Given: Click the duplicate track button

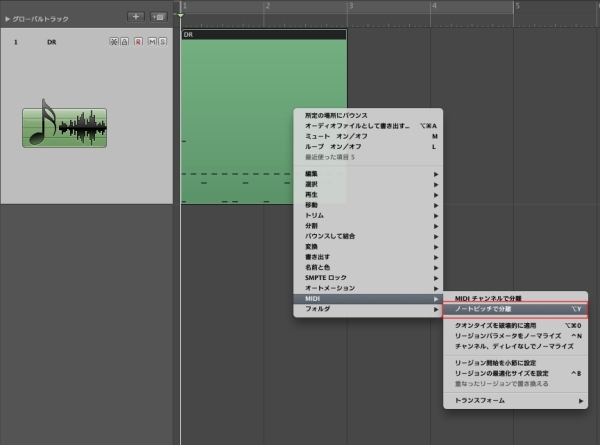Looking at the screenshot, I should click(x=158, y=17).
